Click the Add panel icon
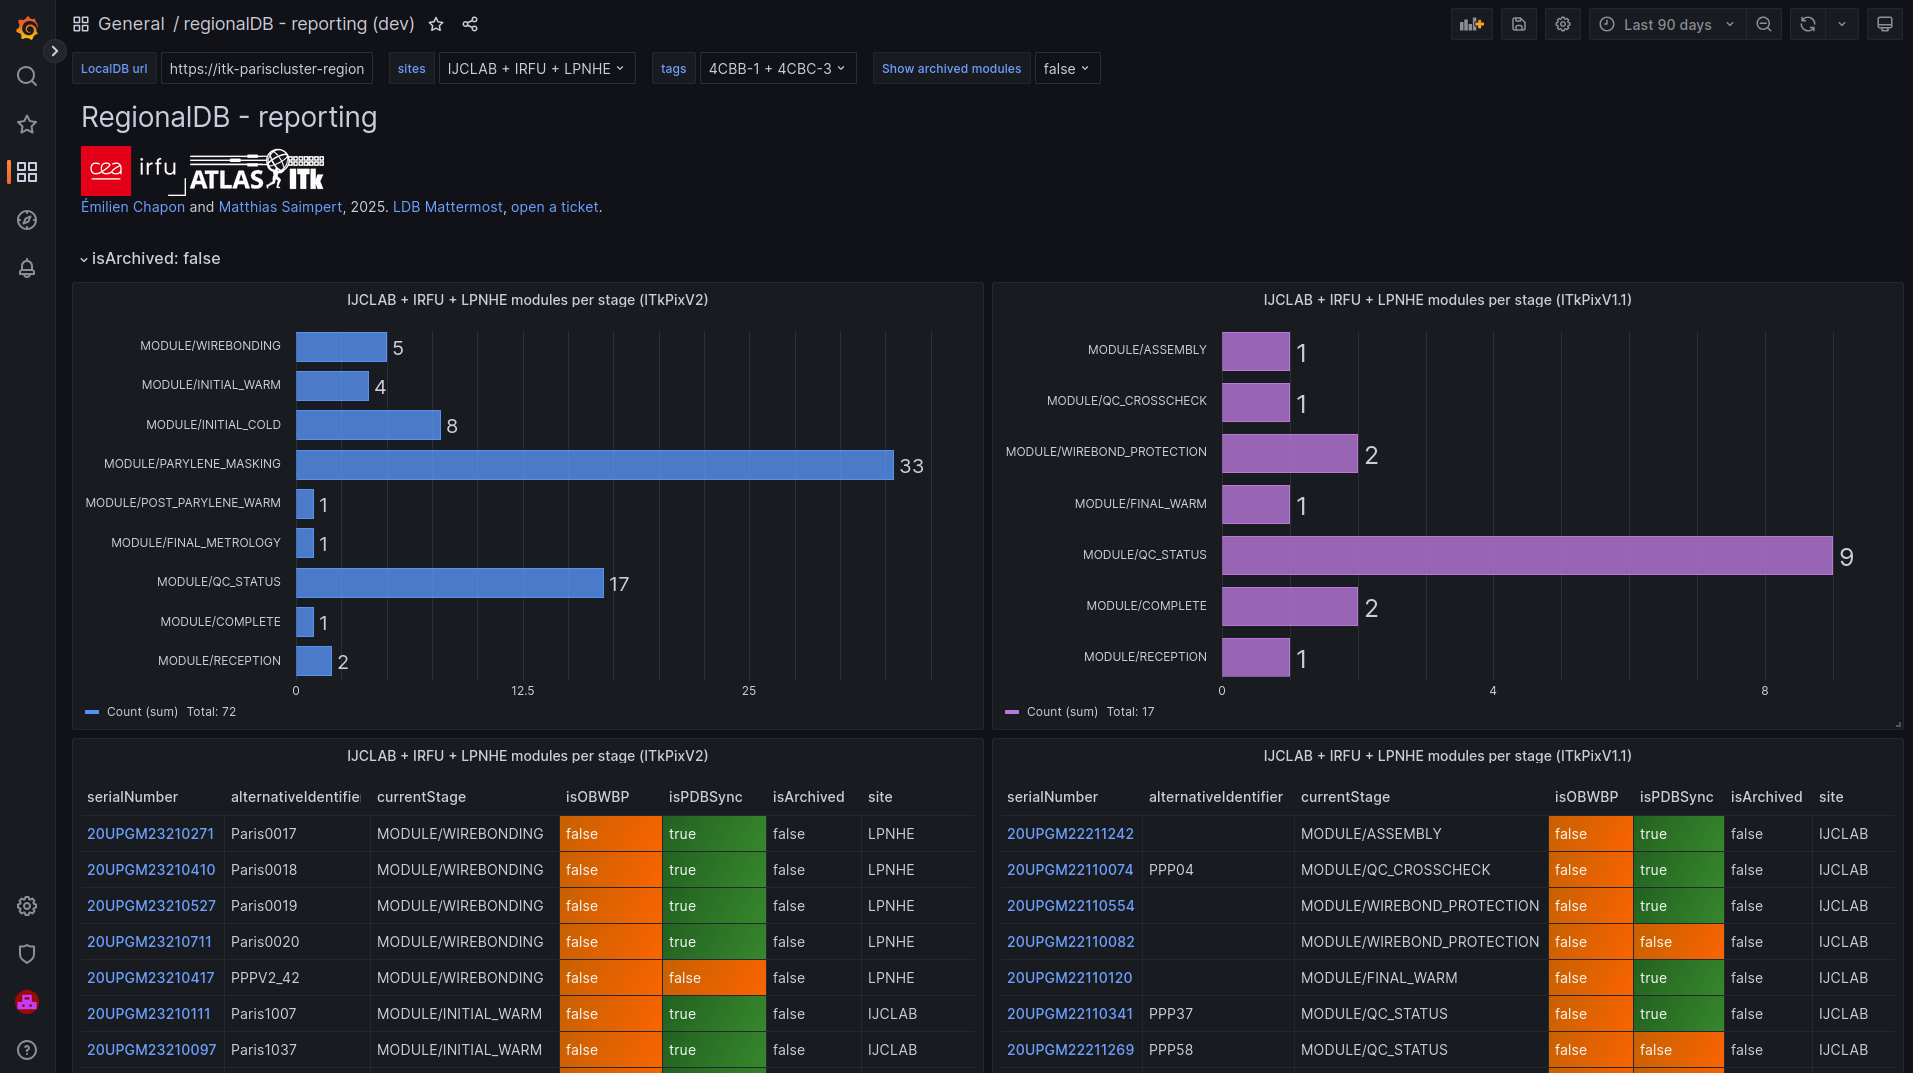1913x1073 pixels. (x=1471, y=24)
